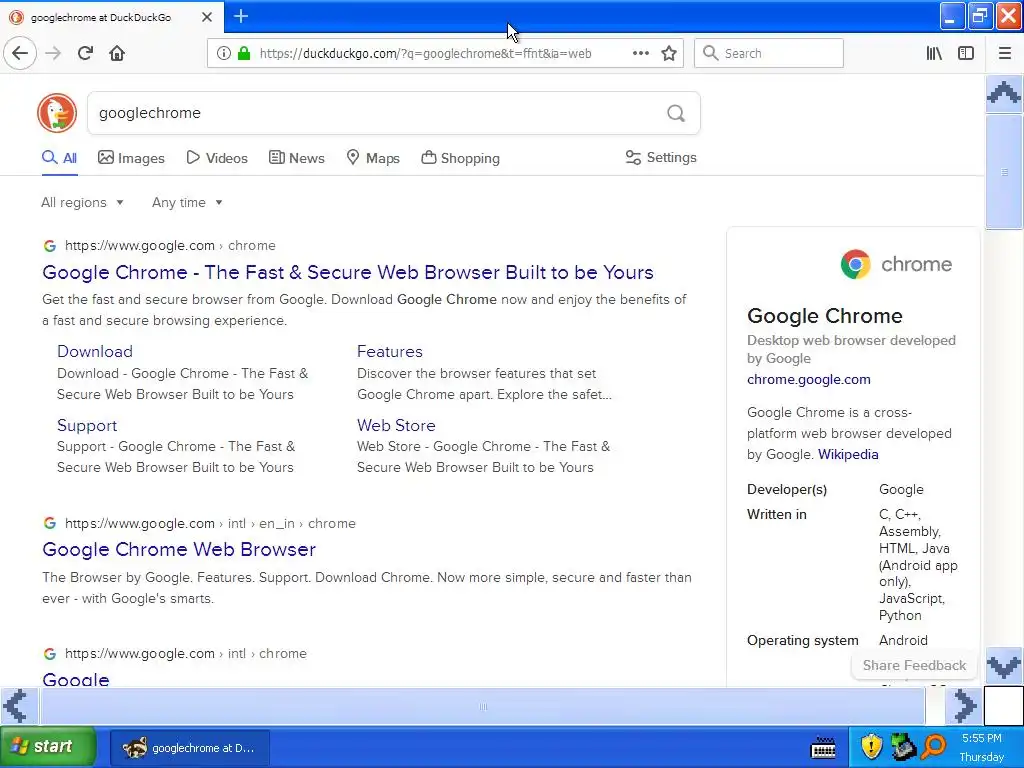
Task: Switch to the Images tab
Action: coord(131,158)
